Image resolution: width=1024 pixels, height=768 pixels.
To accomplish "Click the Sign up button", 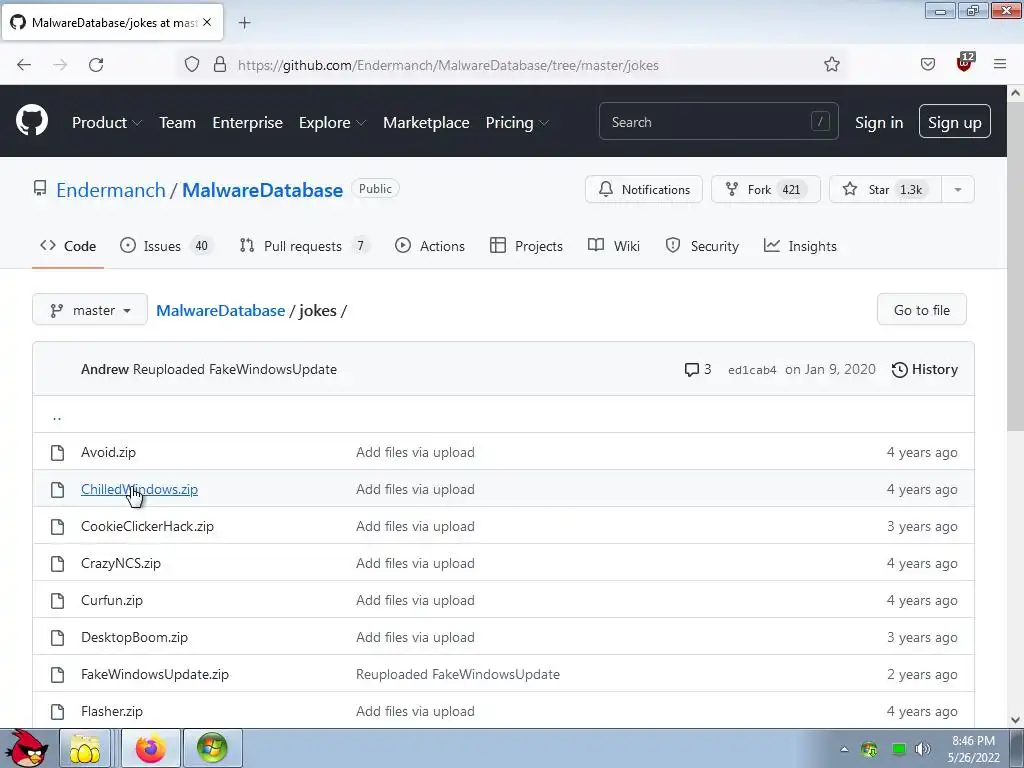I will (954, 121).
